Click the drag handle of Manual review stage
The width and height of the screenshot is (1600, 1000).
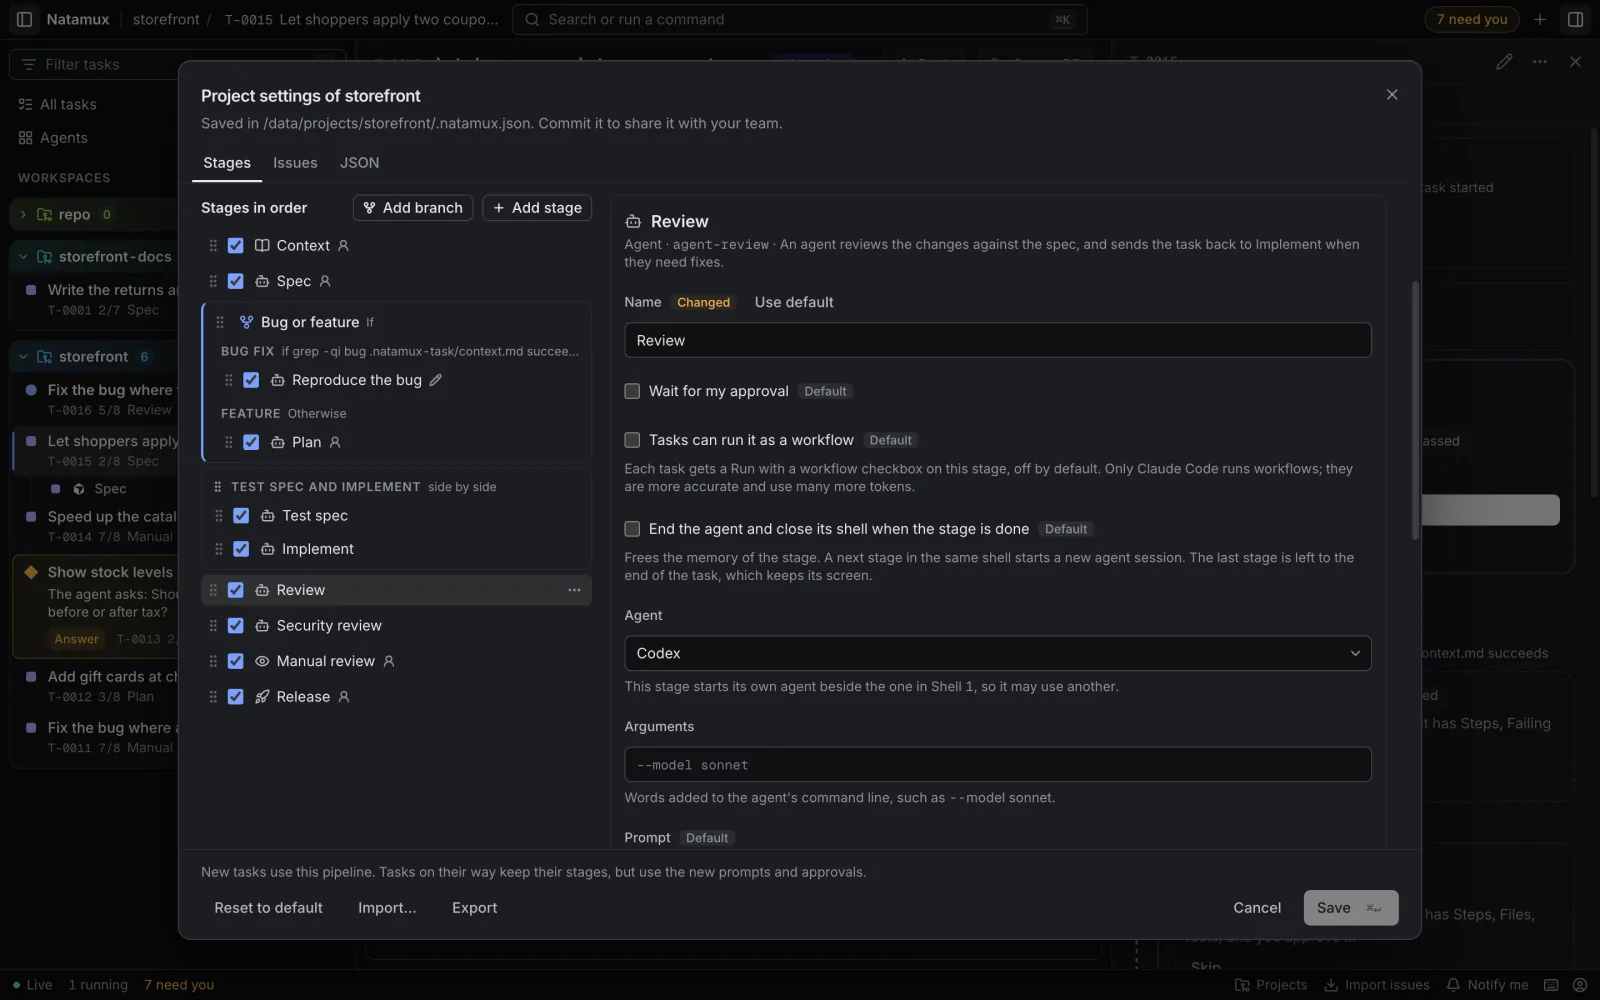(x=213, y=661)
